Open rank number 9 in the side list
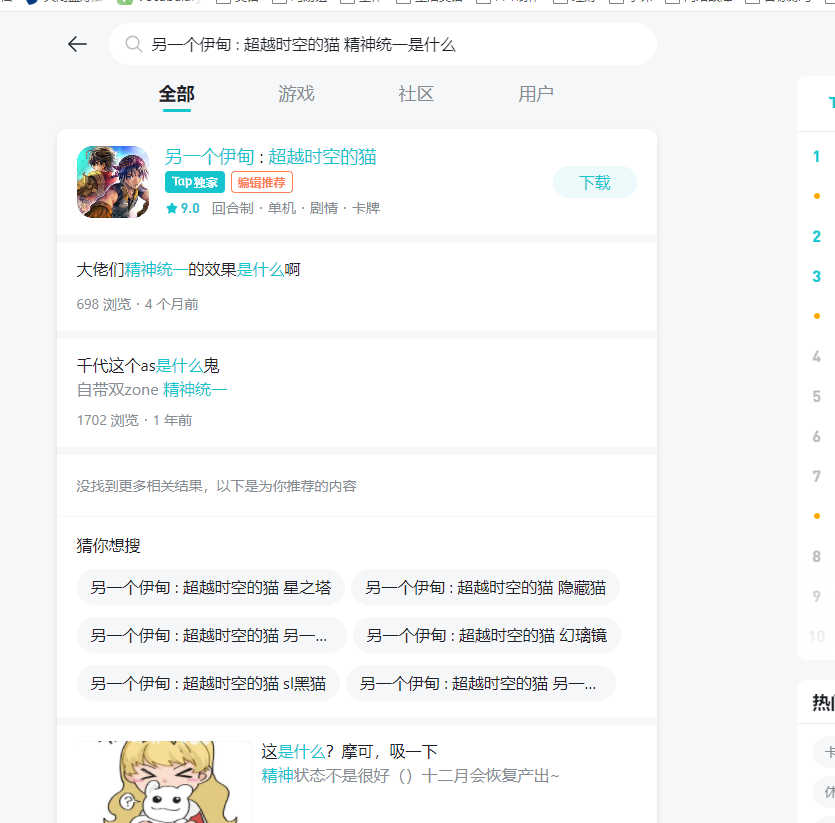Image resolution: width=835 pixels, height=823 pixels. click(x=816, y=596)
